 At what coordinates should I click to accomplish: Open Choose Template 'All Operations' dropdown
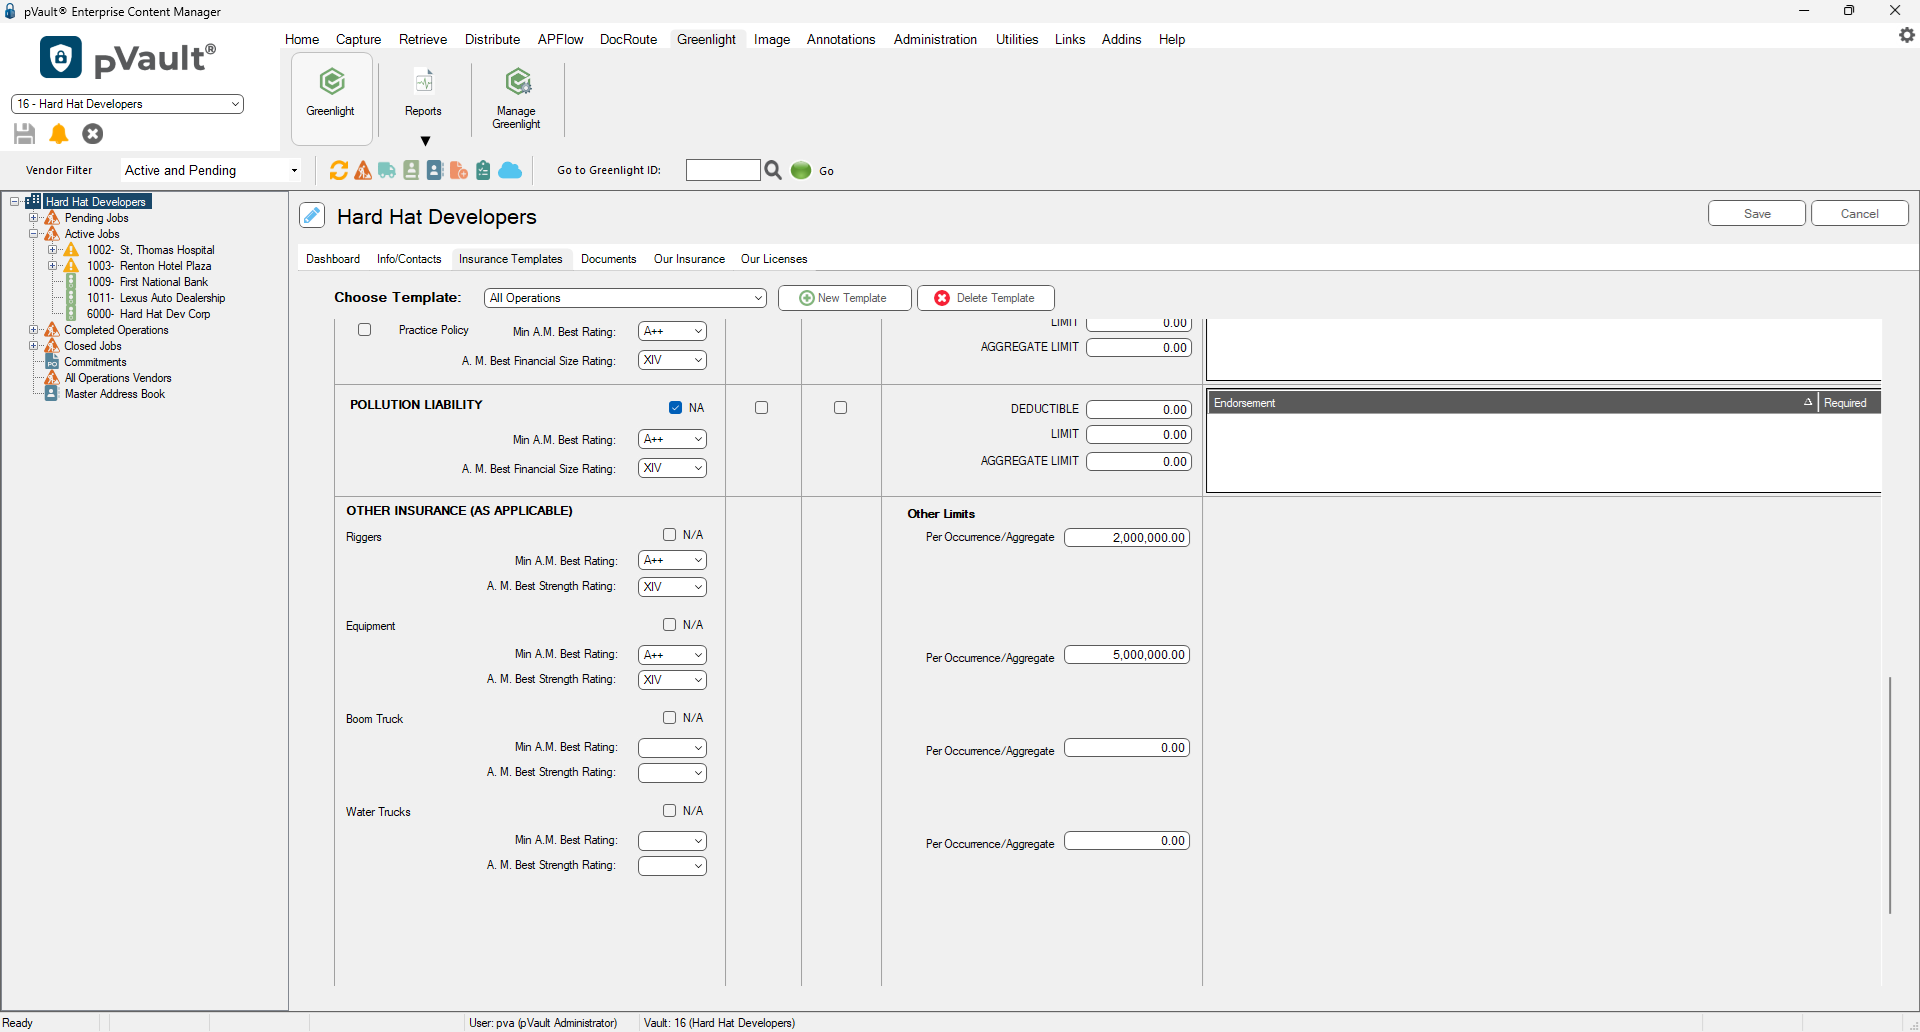coord(625,298)
